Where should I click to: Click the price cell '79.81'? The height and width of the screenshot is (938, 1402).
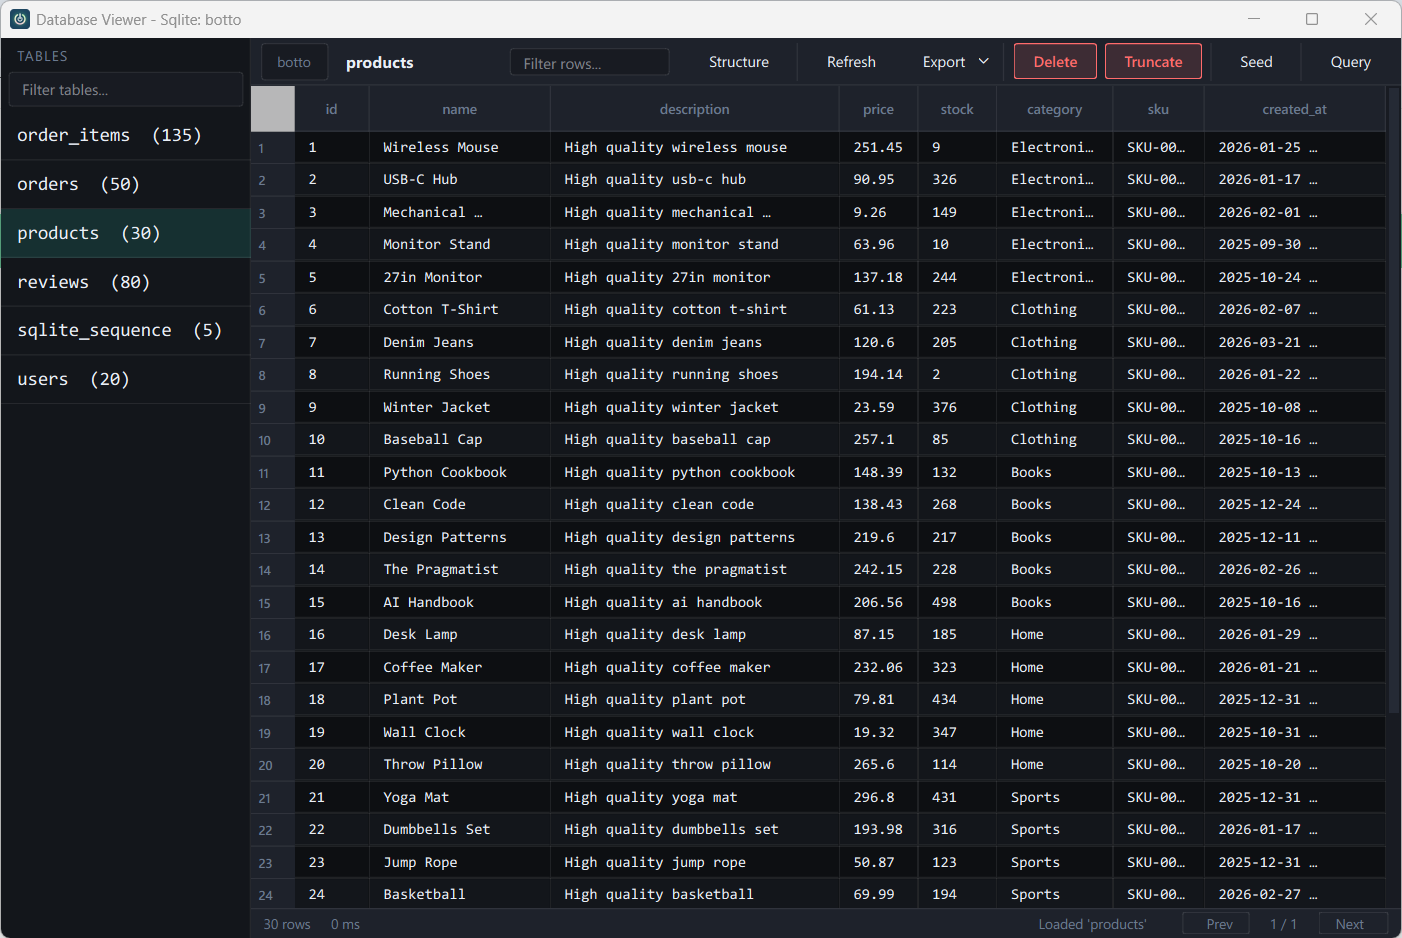[x=879, y=699]
